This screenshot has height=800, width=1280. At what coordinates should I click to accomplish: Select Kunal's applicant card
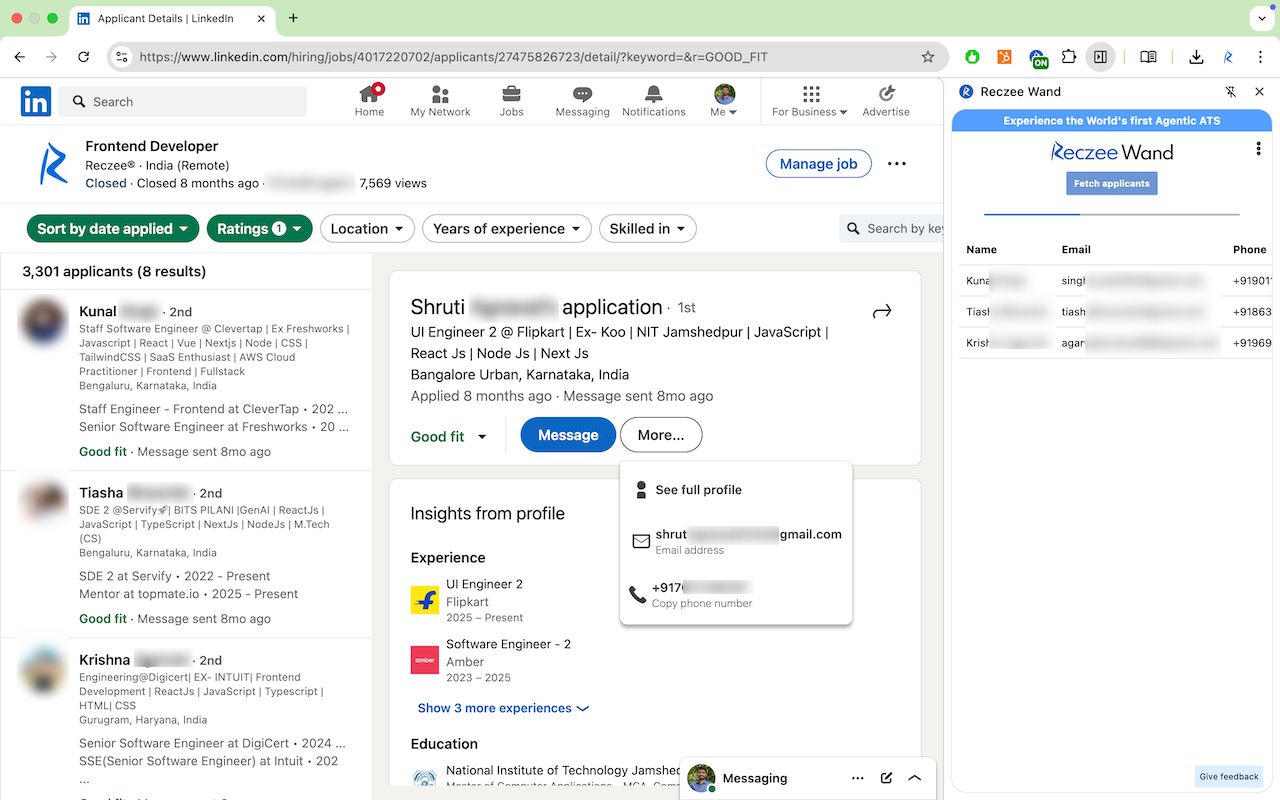tap(186, 379)
